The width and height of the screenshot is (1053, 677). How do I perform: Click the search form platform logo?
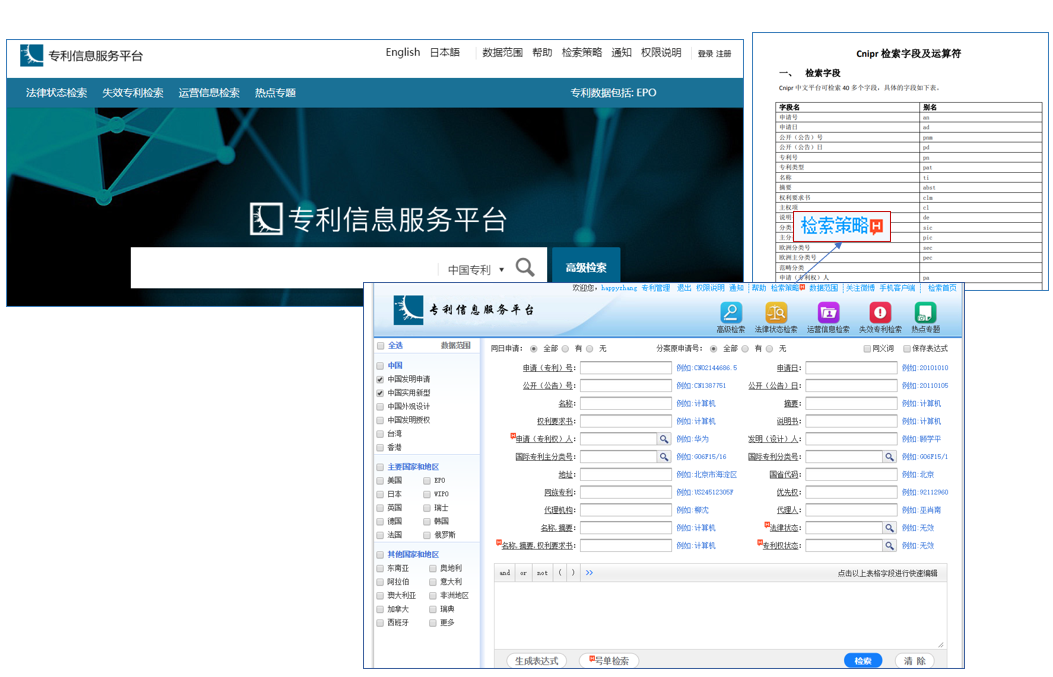(x=408, y=310)
